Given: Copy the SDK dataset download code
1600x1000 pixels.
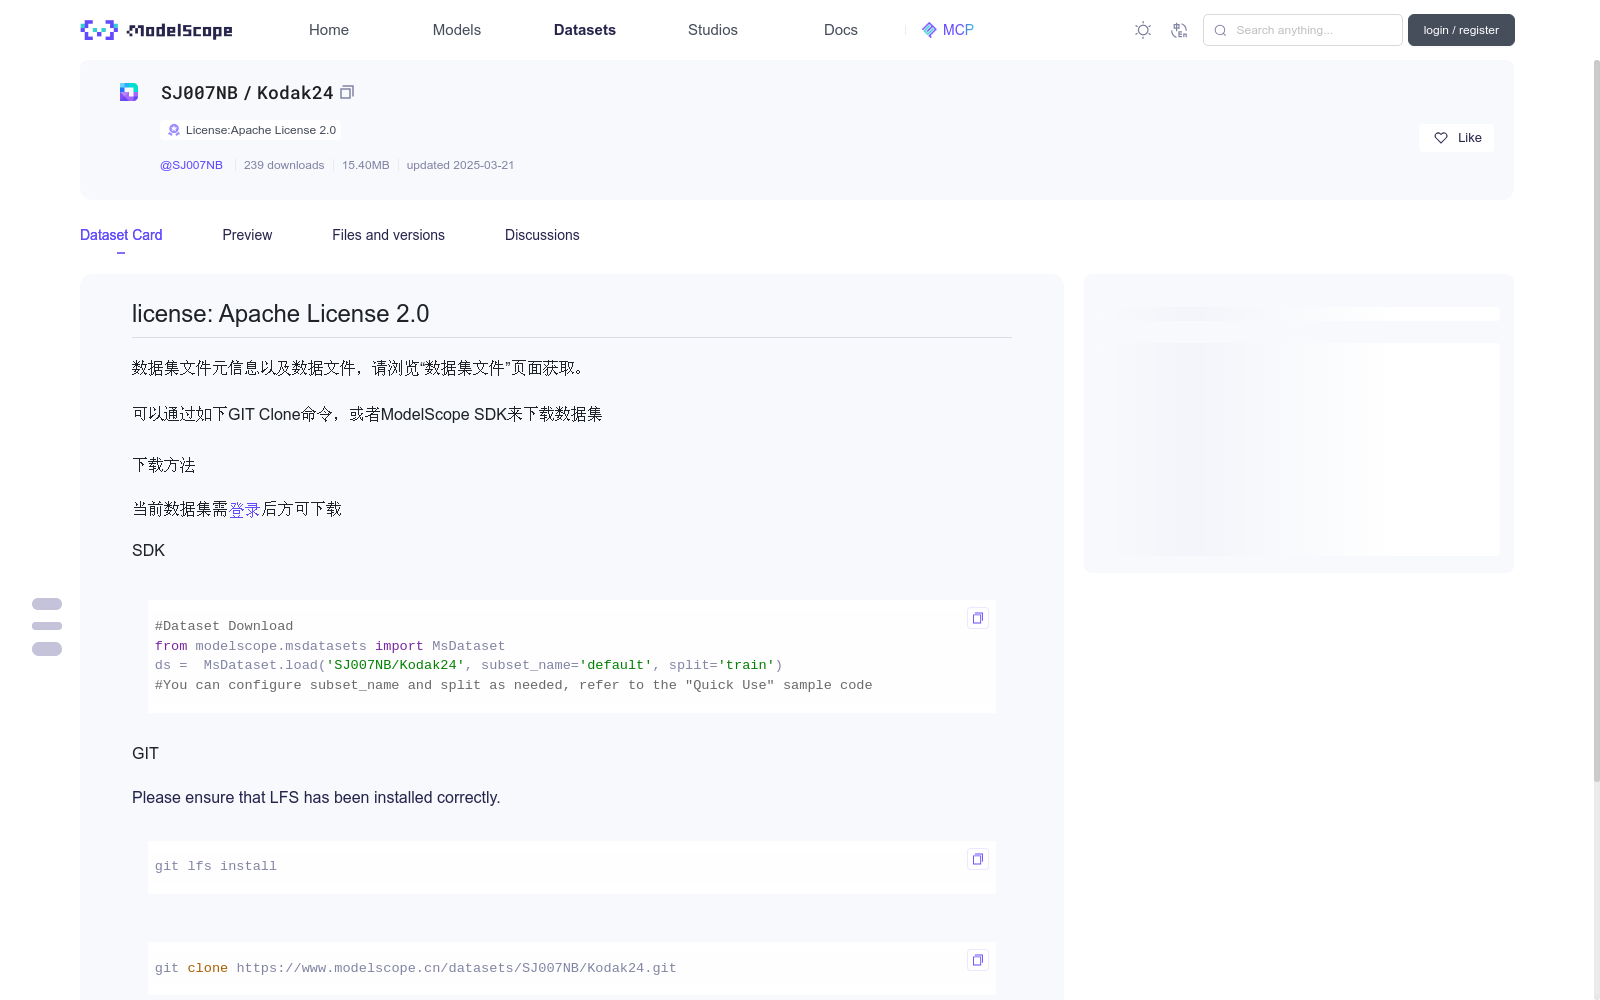Looking at the screenshot, I should (x=978, y=618).
